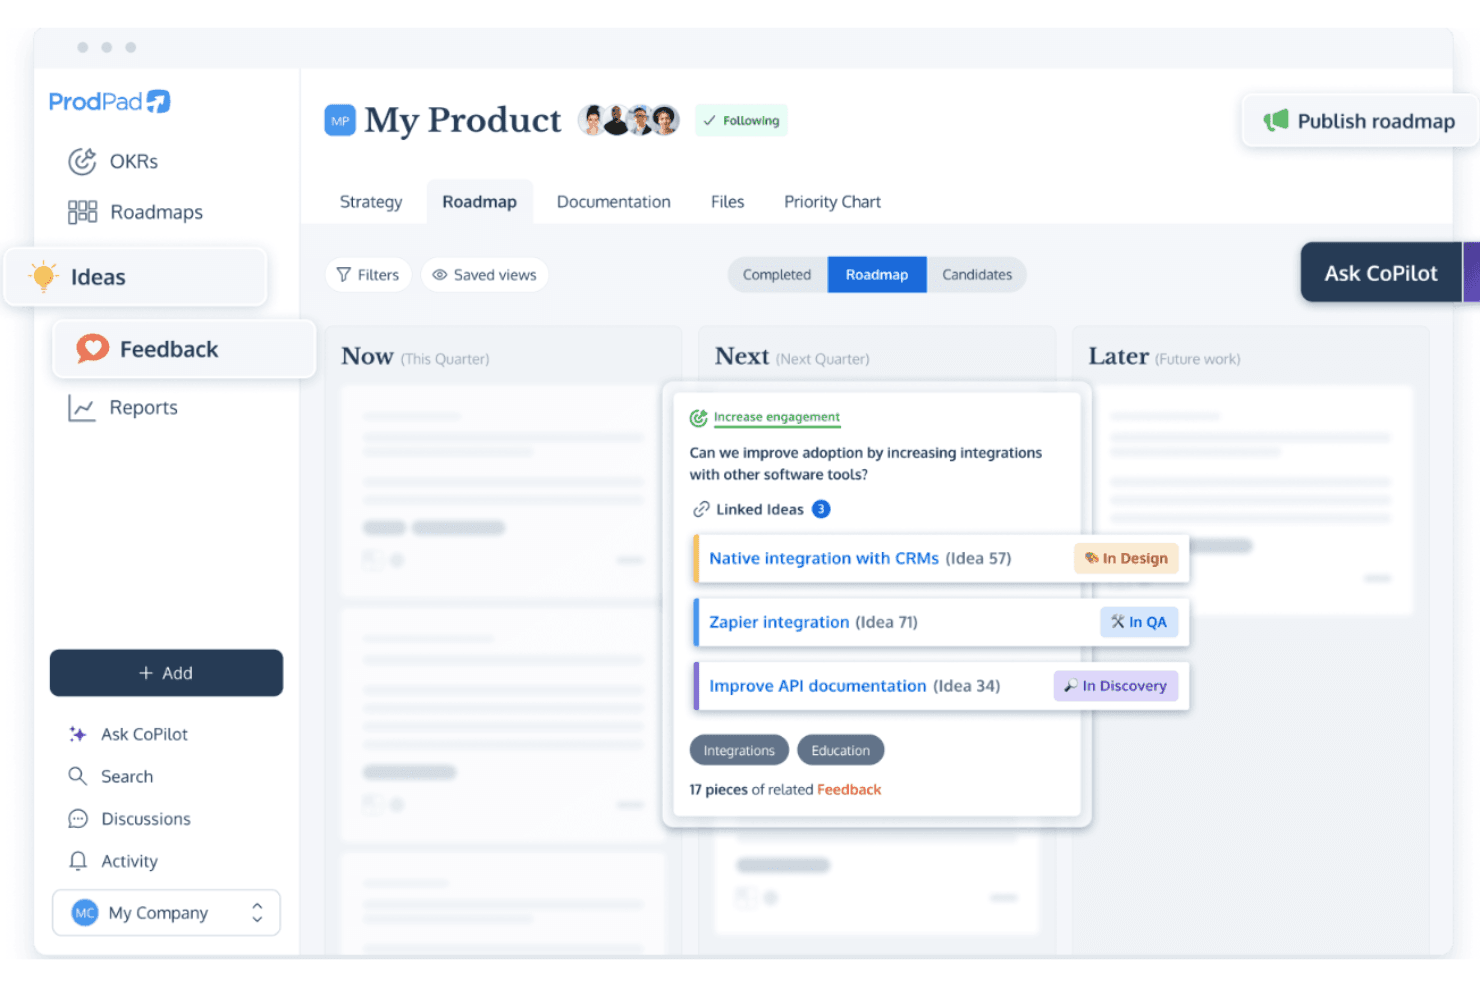Switch to the Files tab
This screenshot has height=987, width=1480.
point(727,202)
